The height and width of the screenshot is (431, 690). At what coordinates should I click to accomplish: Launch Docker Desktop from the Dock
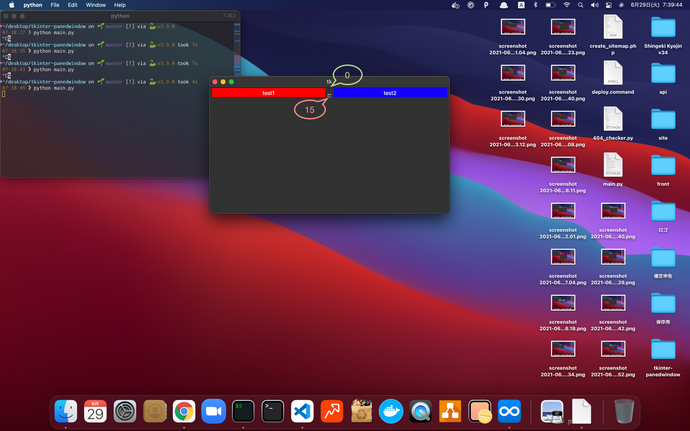pos(391,411)
